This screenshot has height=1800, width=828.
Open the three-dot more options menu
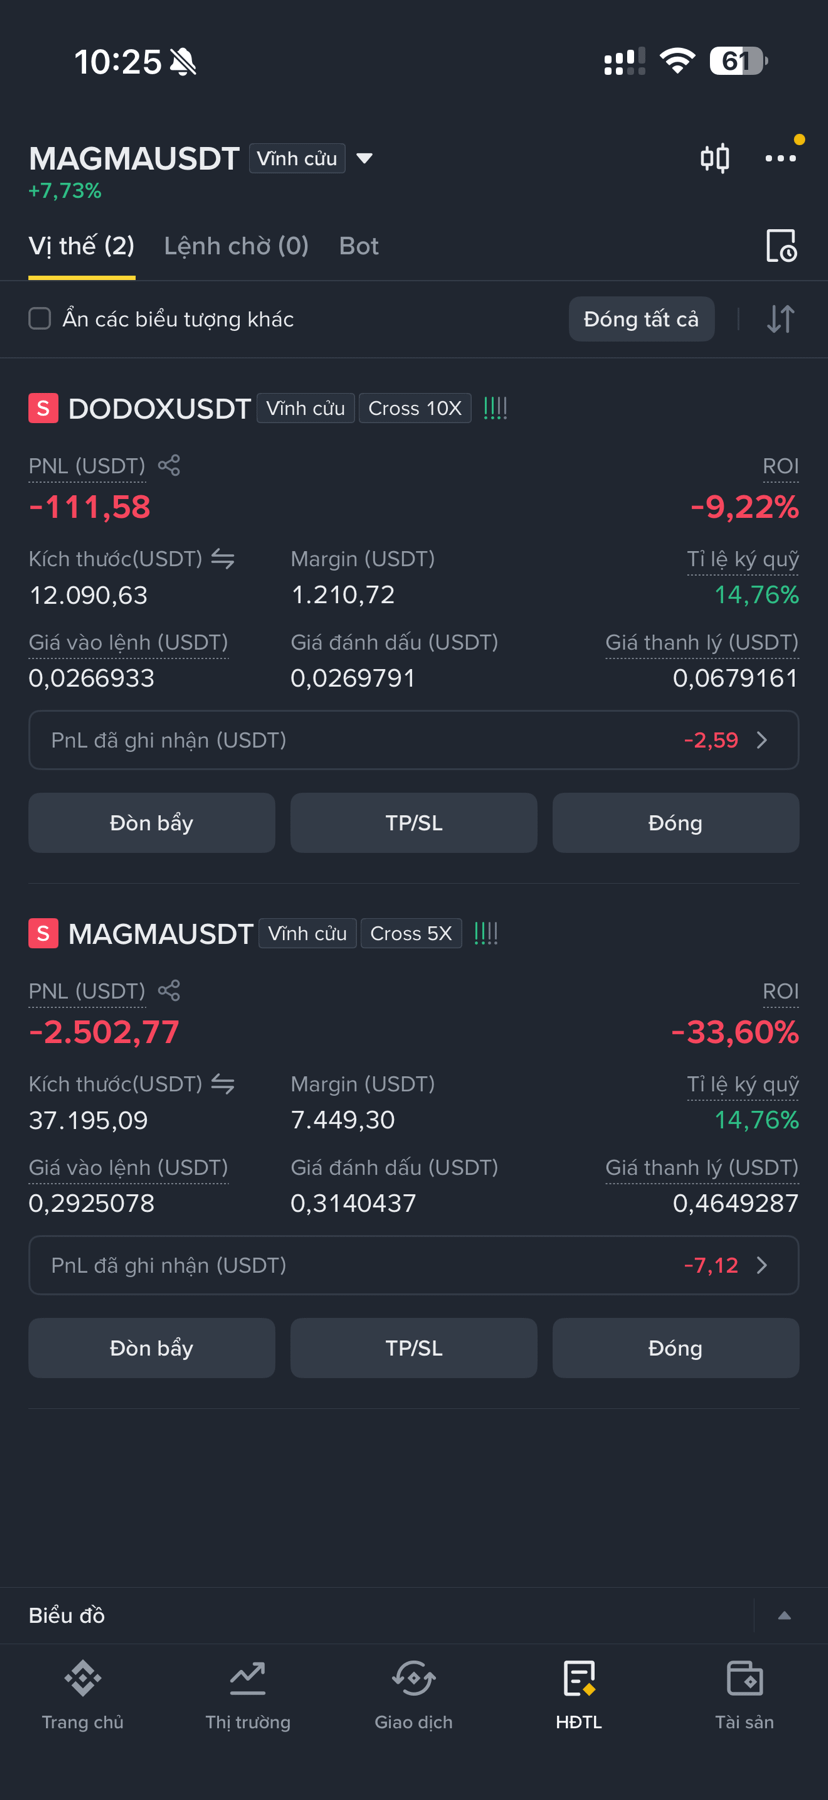point(781,158)
